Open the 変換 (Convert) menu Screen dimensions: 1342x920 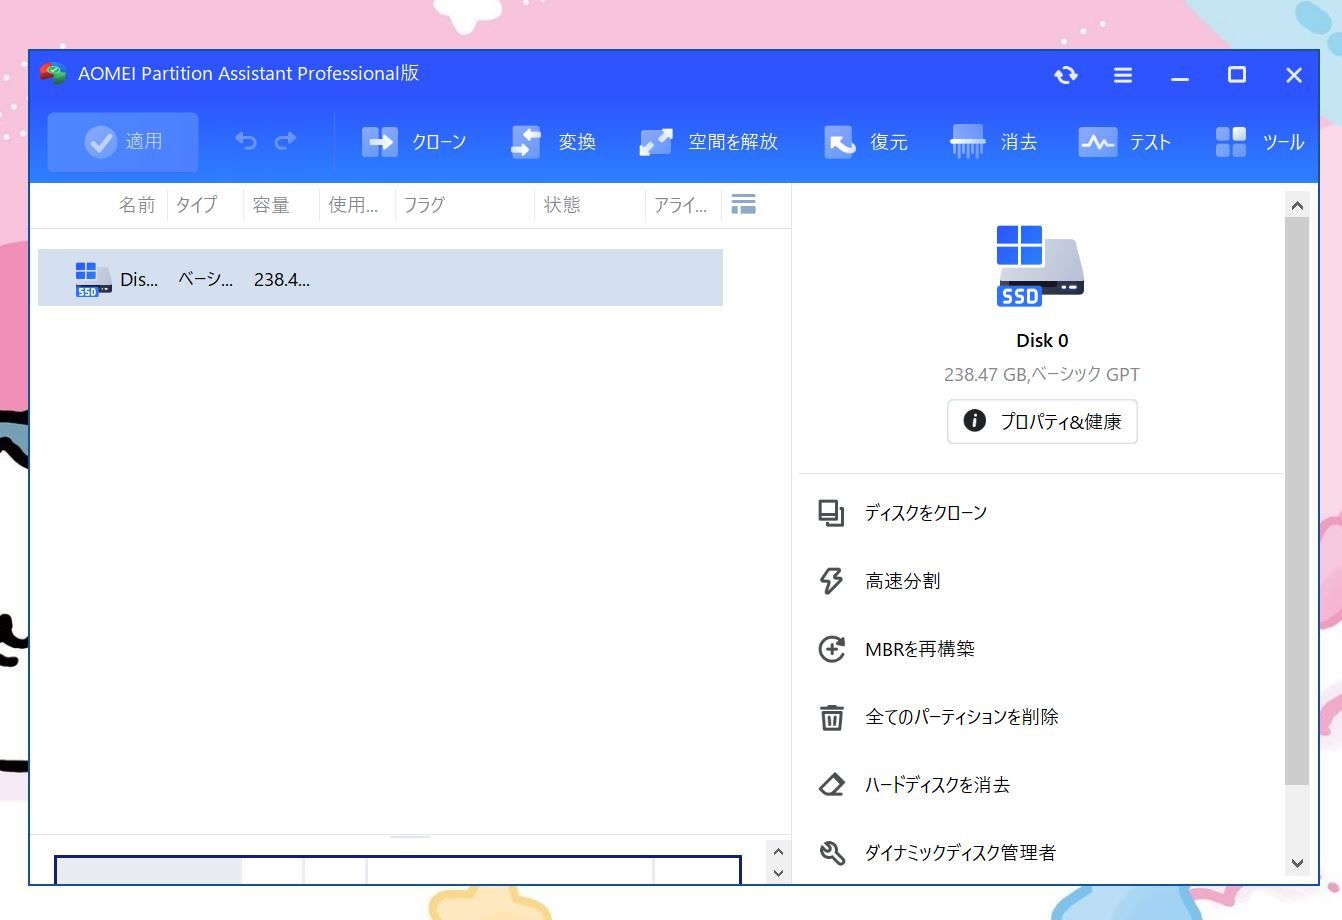click(x=553, y=142)
